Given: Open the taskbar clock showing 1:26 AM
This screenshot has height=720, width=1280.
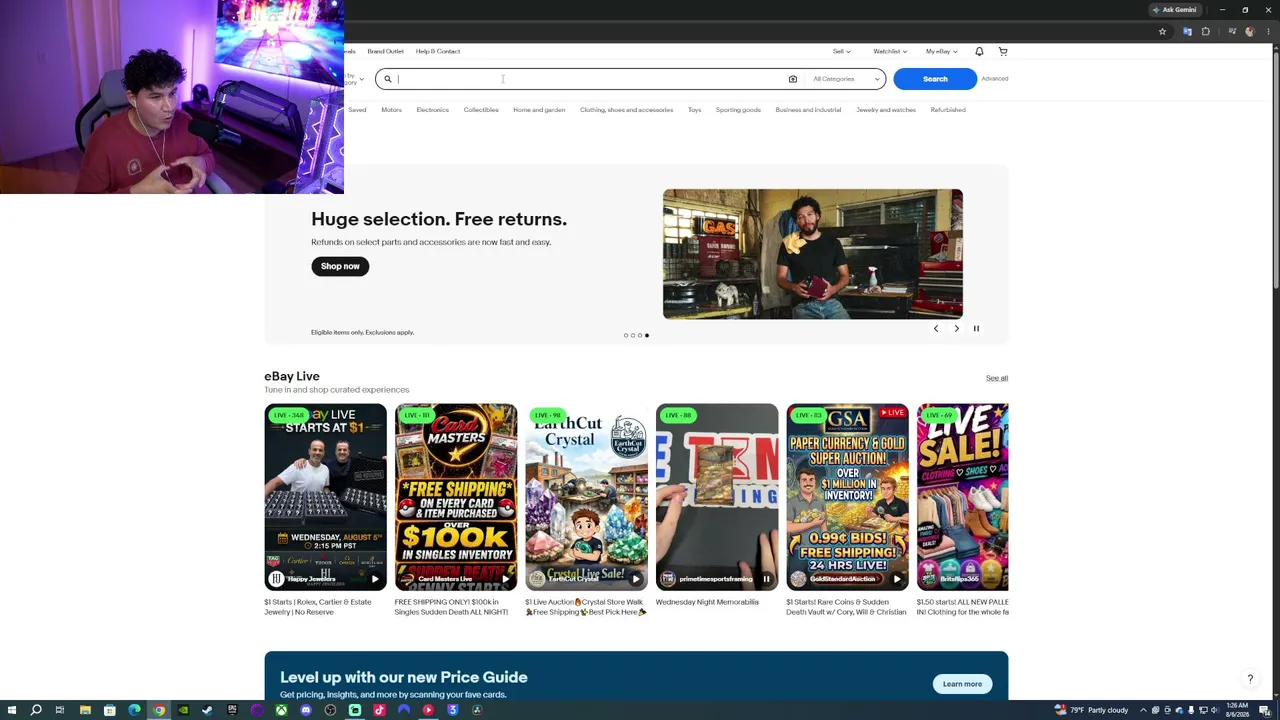Looking at the screenshot, I should coord(1238,710).
